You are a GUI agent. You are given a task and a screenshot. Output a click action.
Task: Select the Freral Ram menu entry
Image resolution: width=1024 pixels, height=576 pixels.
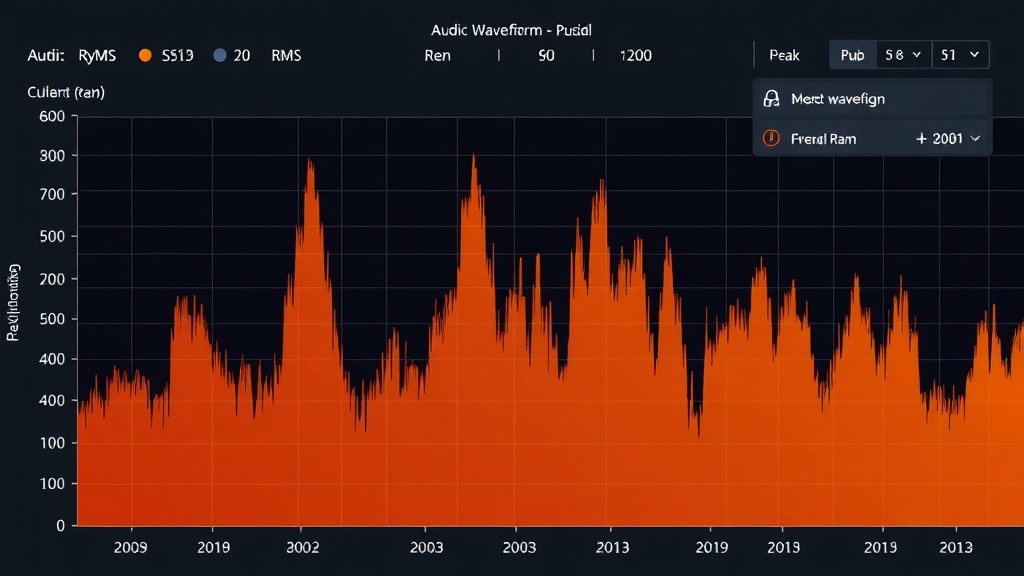(x=823, y=139)
